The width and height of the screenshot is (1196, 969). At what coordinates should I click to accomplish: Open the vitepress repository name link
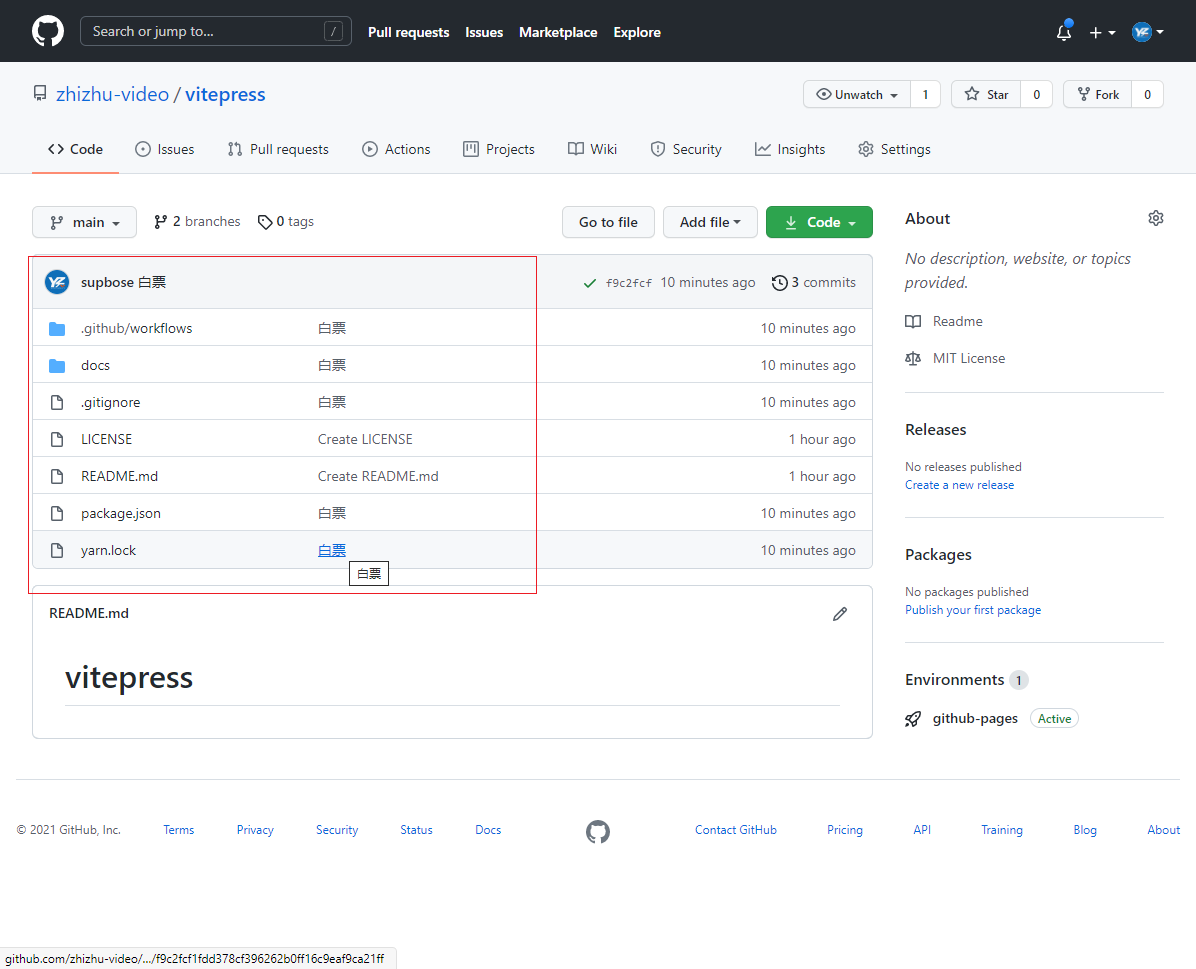(x=225, y=95)
